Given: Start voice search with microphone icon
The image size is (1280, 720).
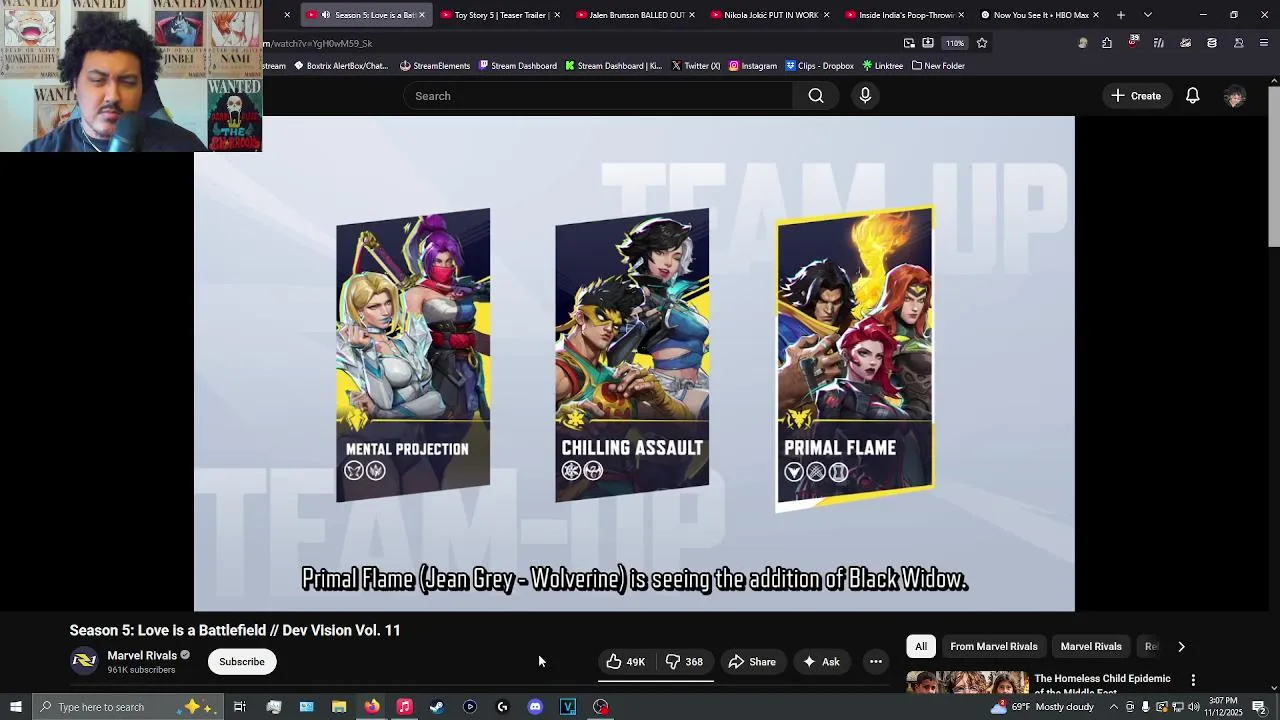Looking at the screenshot, I should click(x=865, y=96).
